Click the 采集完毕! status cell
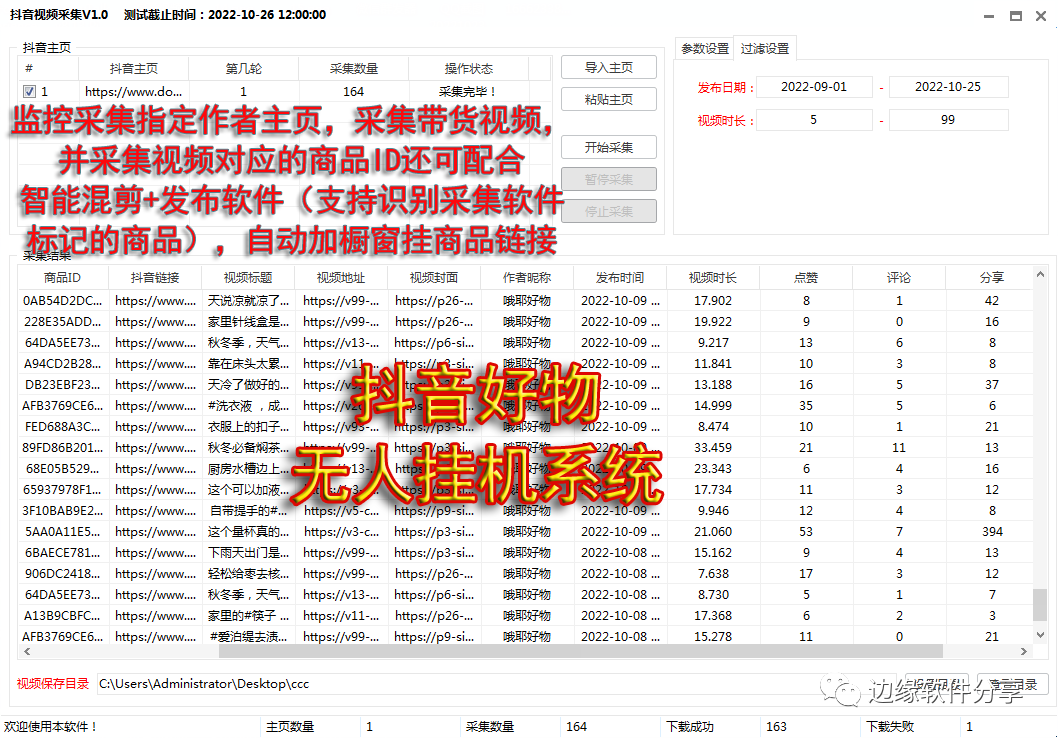 click(x=468, y=91)
